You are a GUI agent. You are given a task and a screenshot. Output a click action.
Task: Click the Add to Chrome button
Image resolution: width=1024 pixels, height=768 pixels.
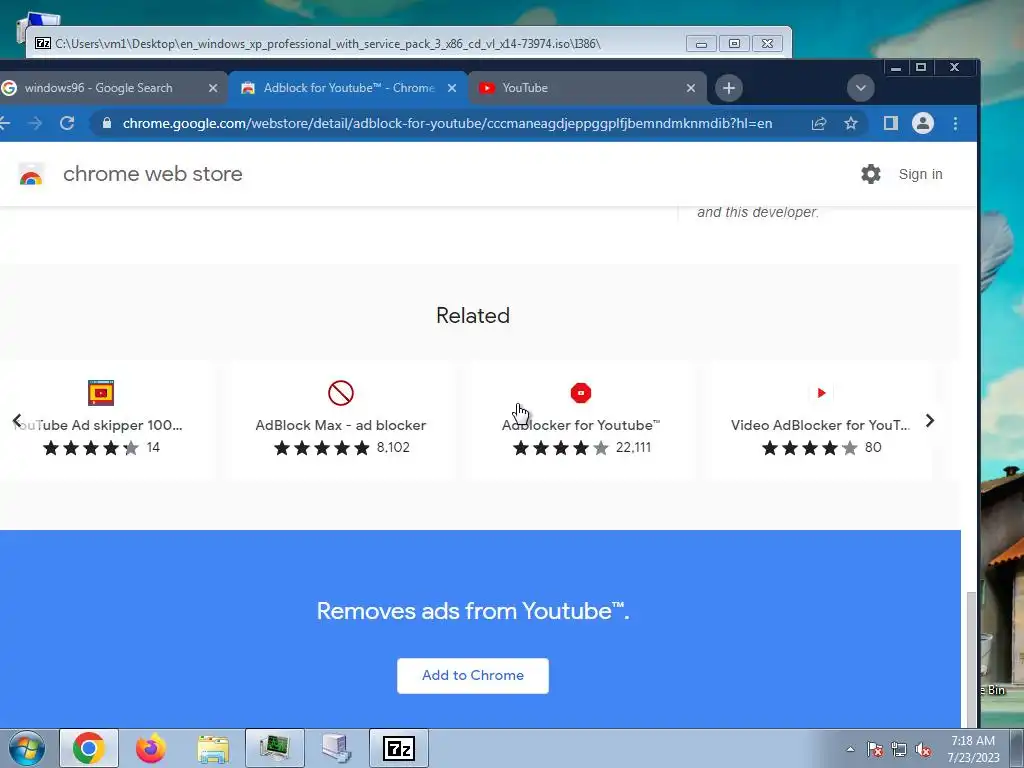tap(473, 675)
